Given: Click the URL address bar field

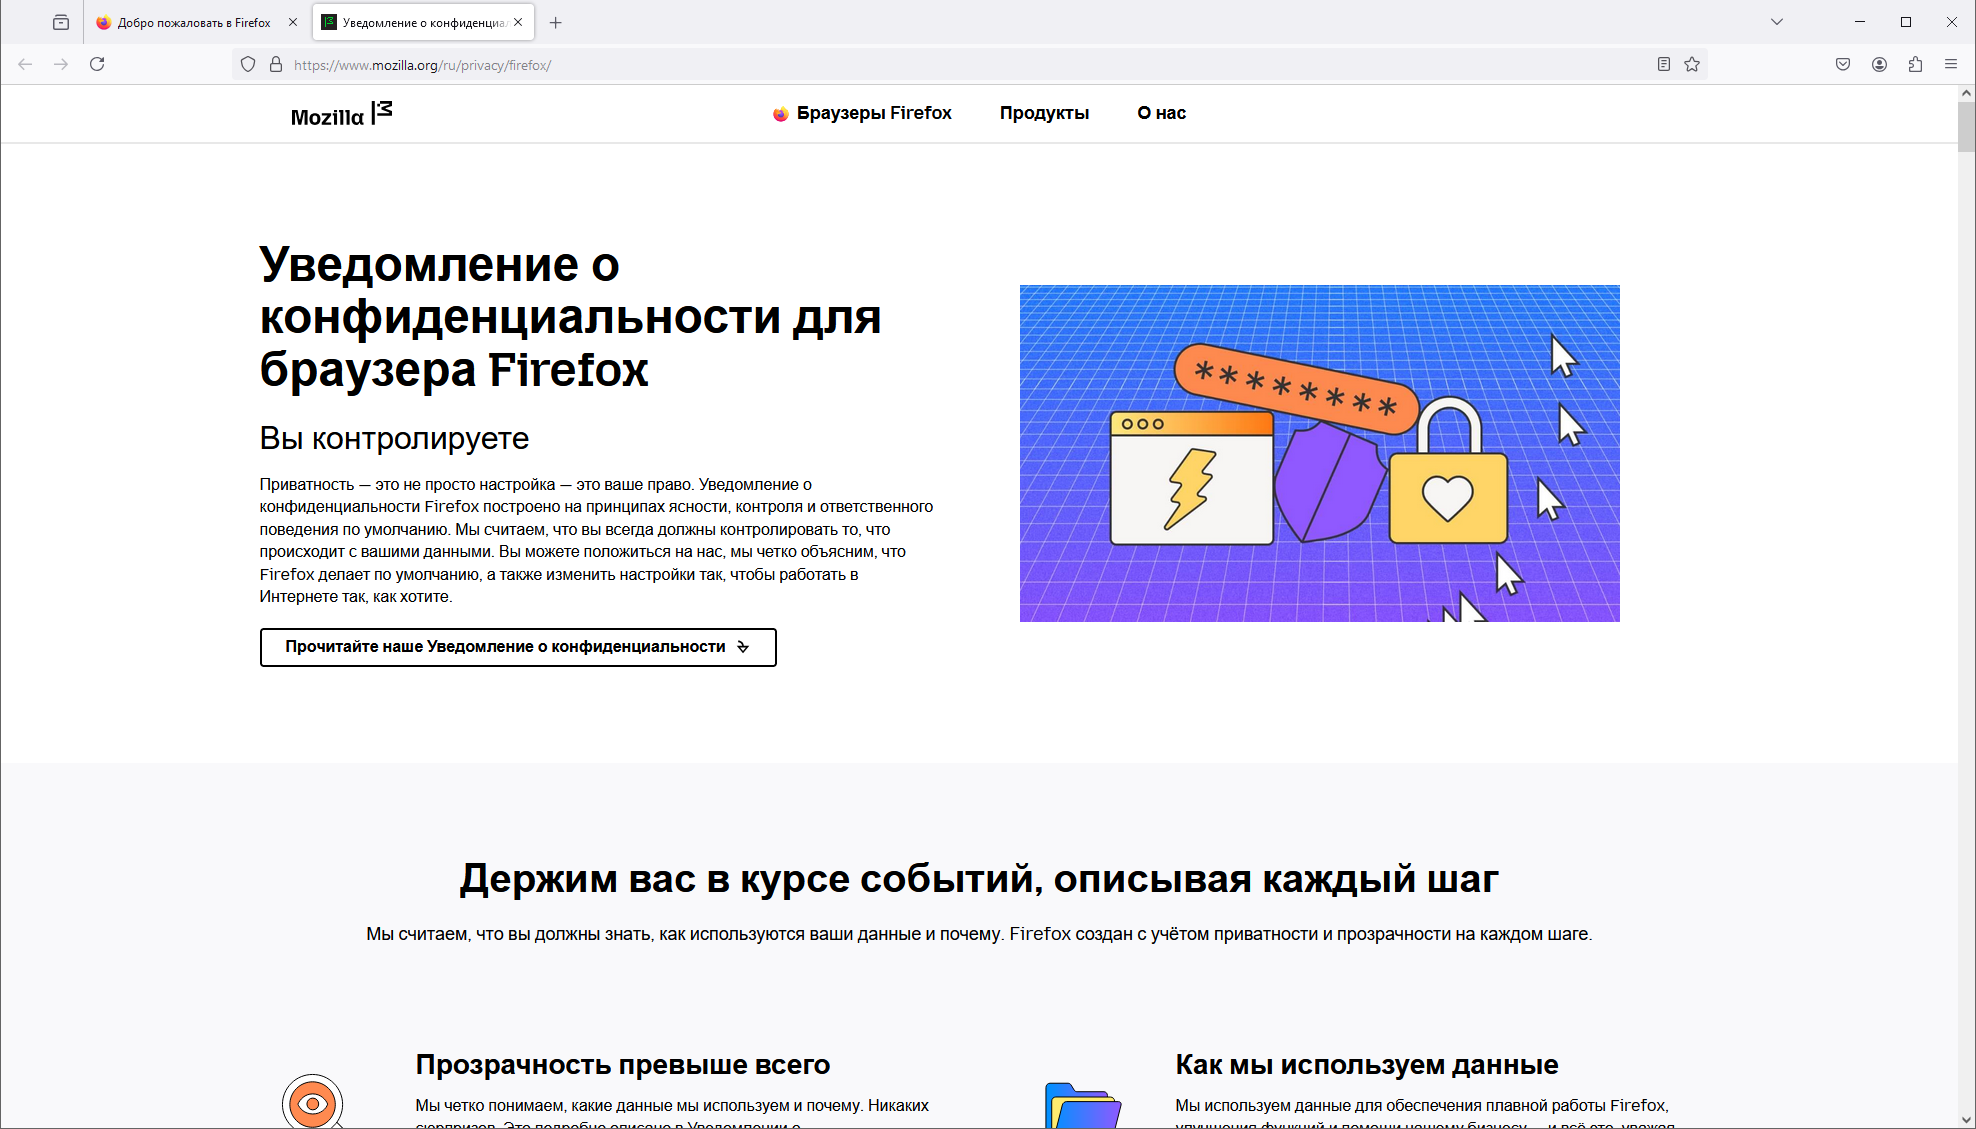Looking at the screenshot, I should click(900, 65).
